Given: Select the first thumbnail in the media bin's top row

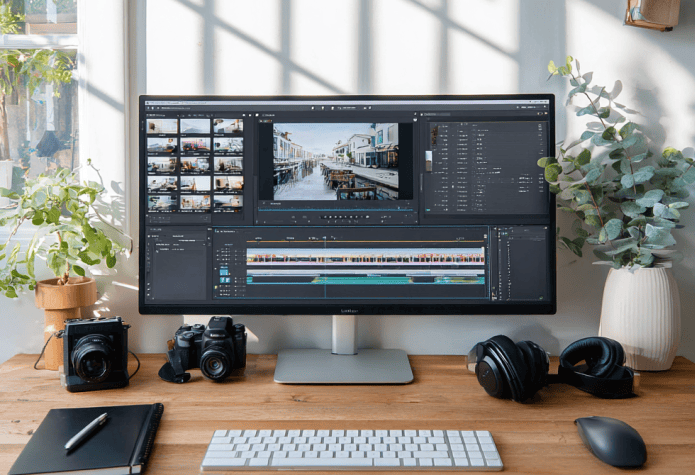Looking at the screenshot, I should pyautogui.click(x=162, y=126).
